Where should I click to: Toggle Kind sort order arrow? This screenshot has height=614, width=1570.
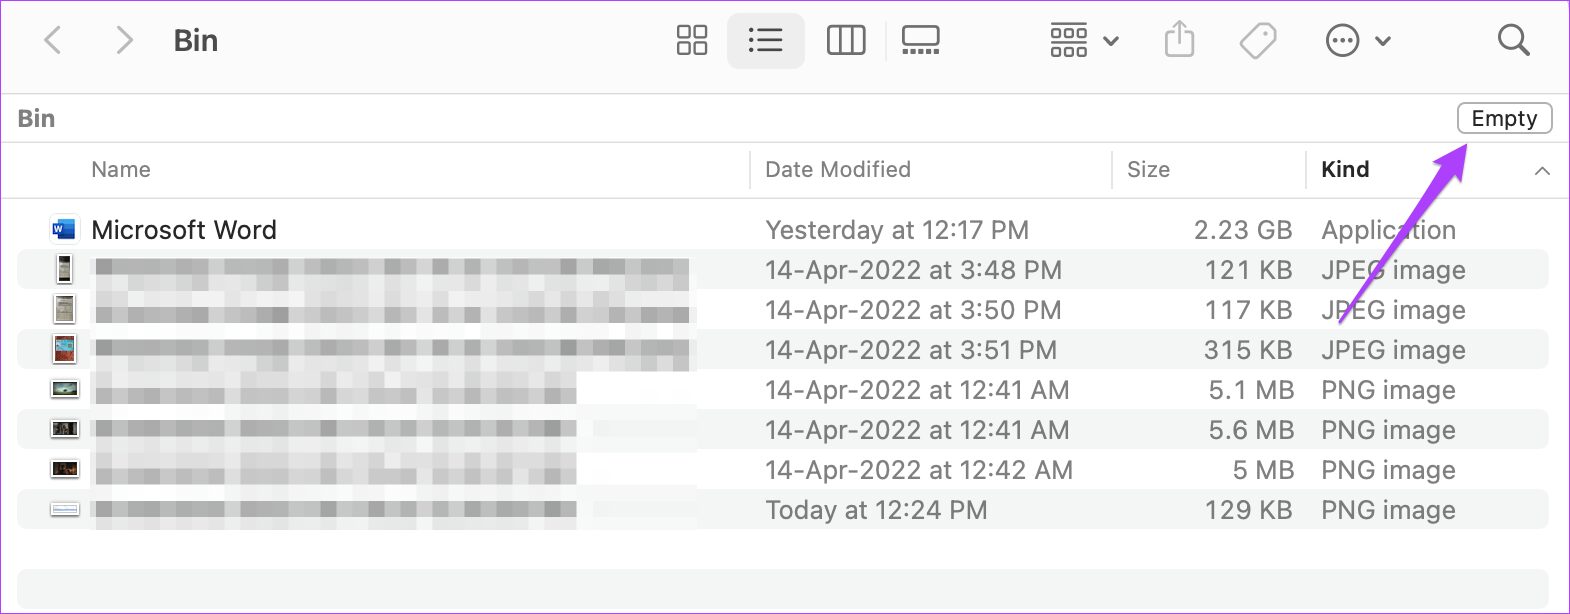coord(1542,171)
